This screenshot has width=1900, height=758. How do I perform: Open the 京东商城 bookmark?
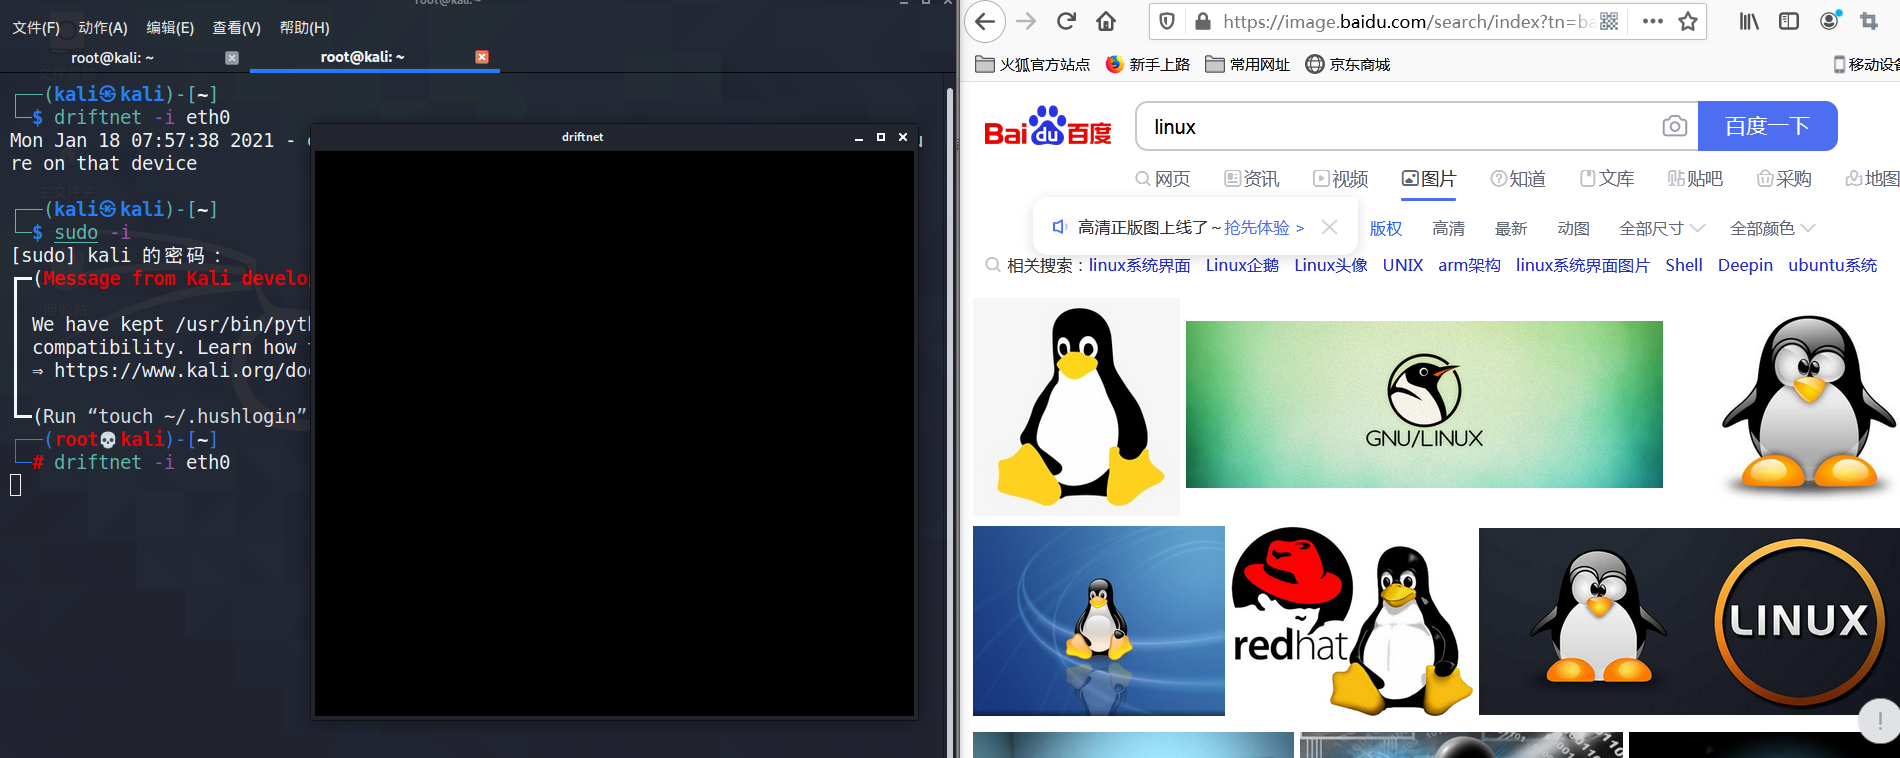coord(1348,64)
